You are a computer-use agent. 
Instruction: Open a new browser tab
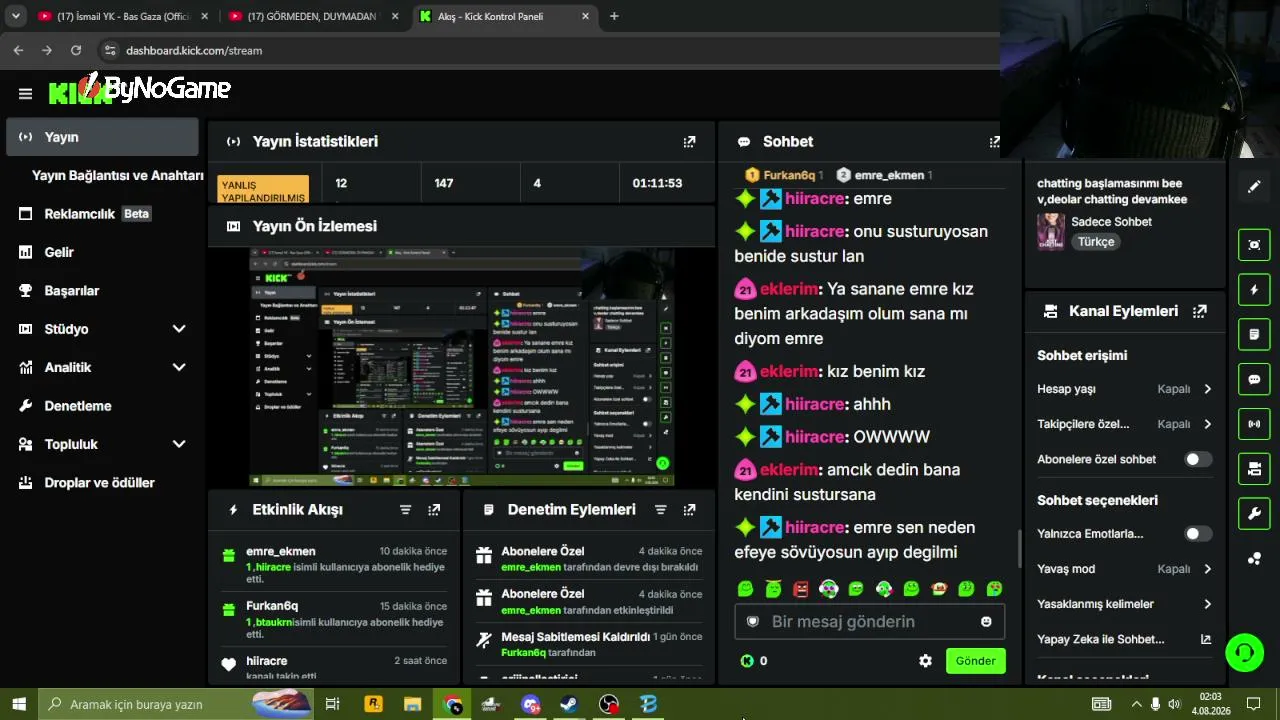(614, 16)
